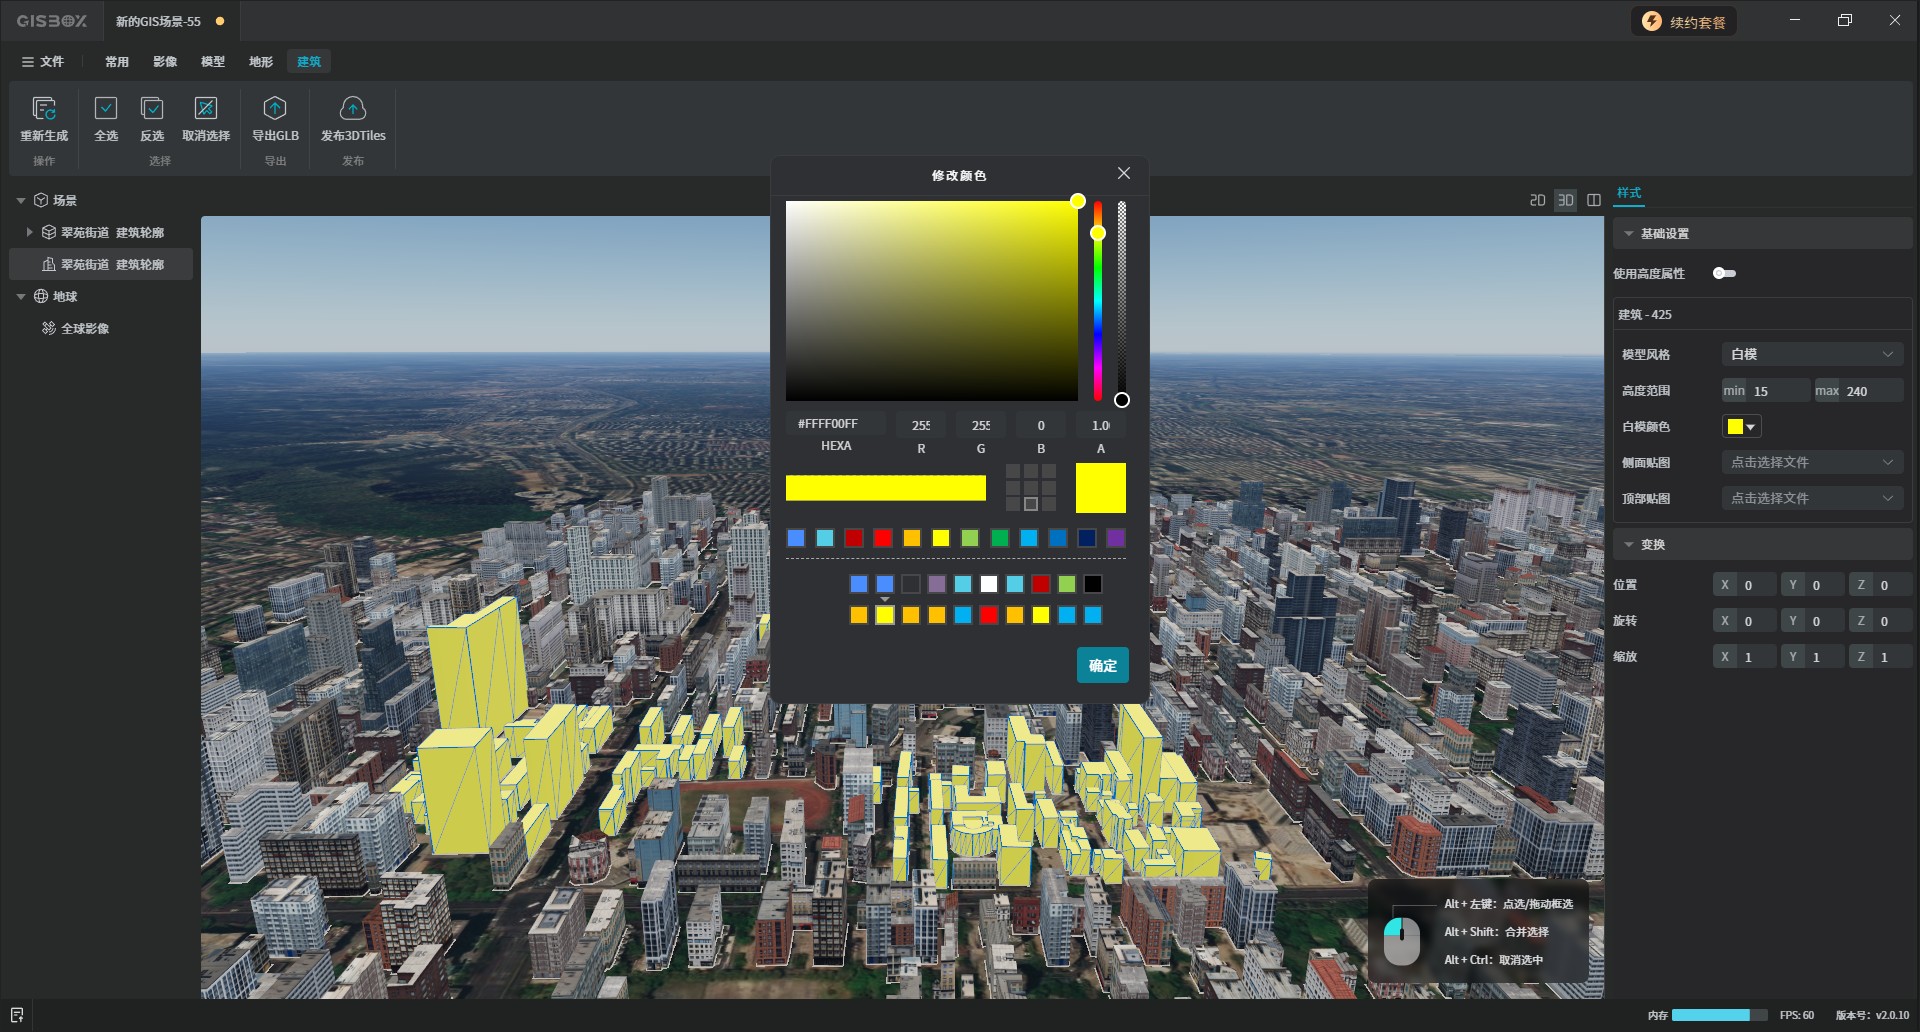Open the log icon in status bar
The width and height of the screenshot is (1920, 1032).
click(17, 1015)
